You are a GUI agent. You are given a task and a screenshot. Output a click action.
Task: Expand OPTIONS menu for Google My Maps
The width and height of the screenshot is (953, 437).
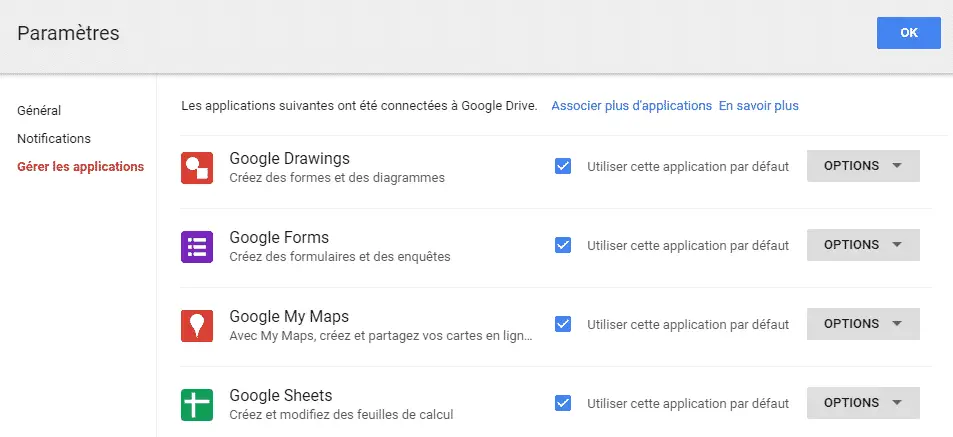(863, 324)
